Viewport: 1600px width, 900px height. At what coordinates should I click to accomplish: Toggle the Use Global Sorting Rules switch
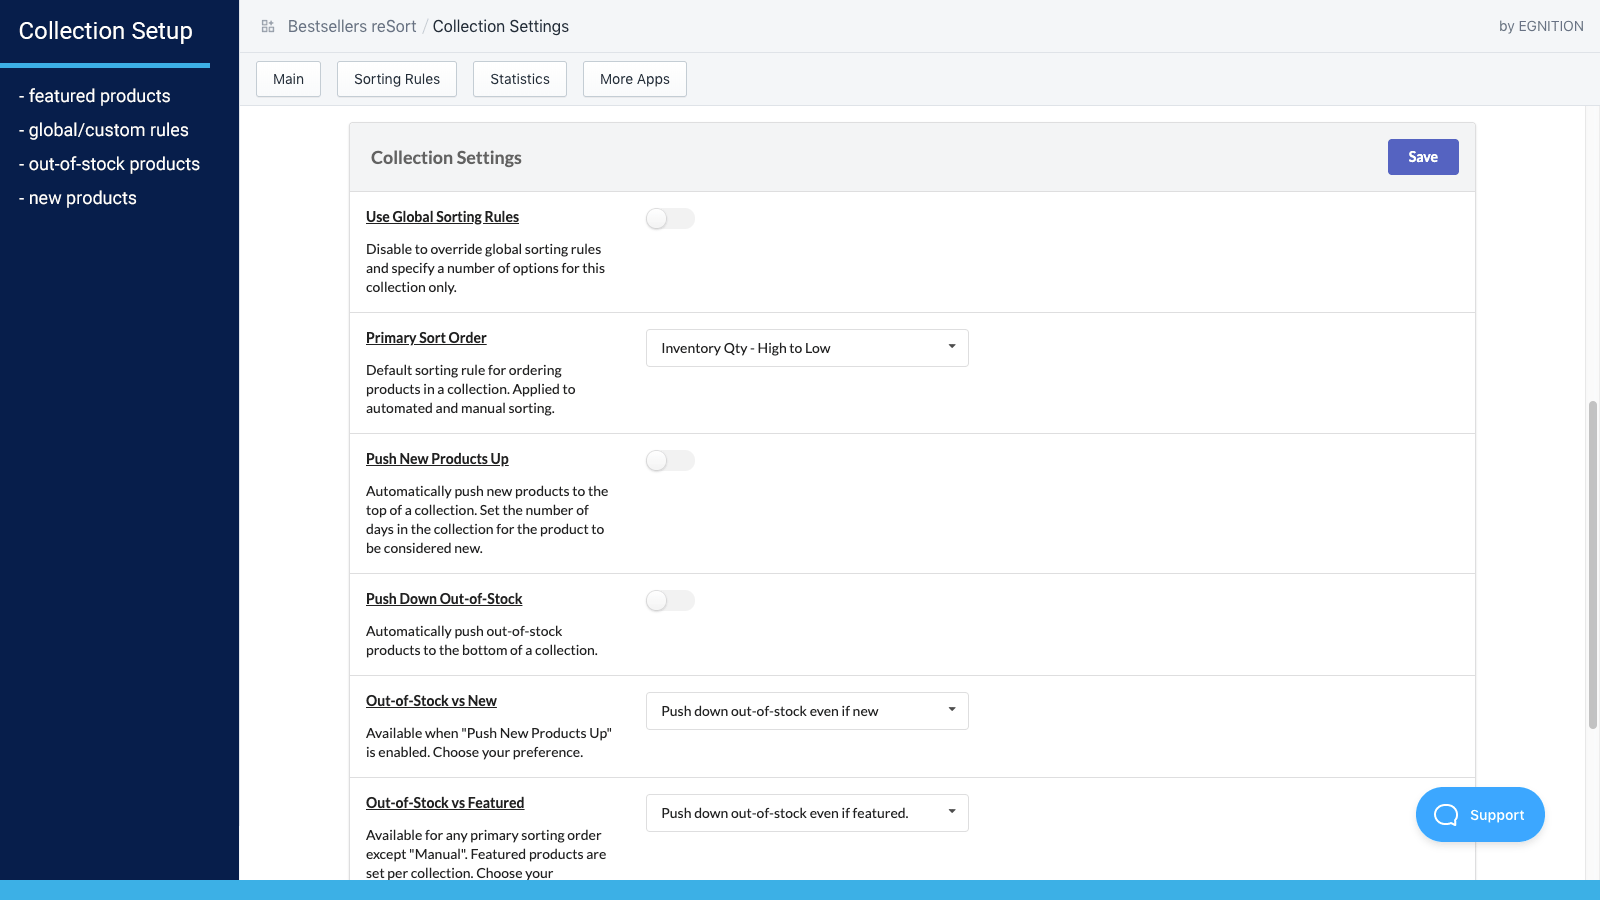tap(670, 218)
